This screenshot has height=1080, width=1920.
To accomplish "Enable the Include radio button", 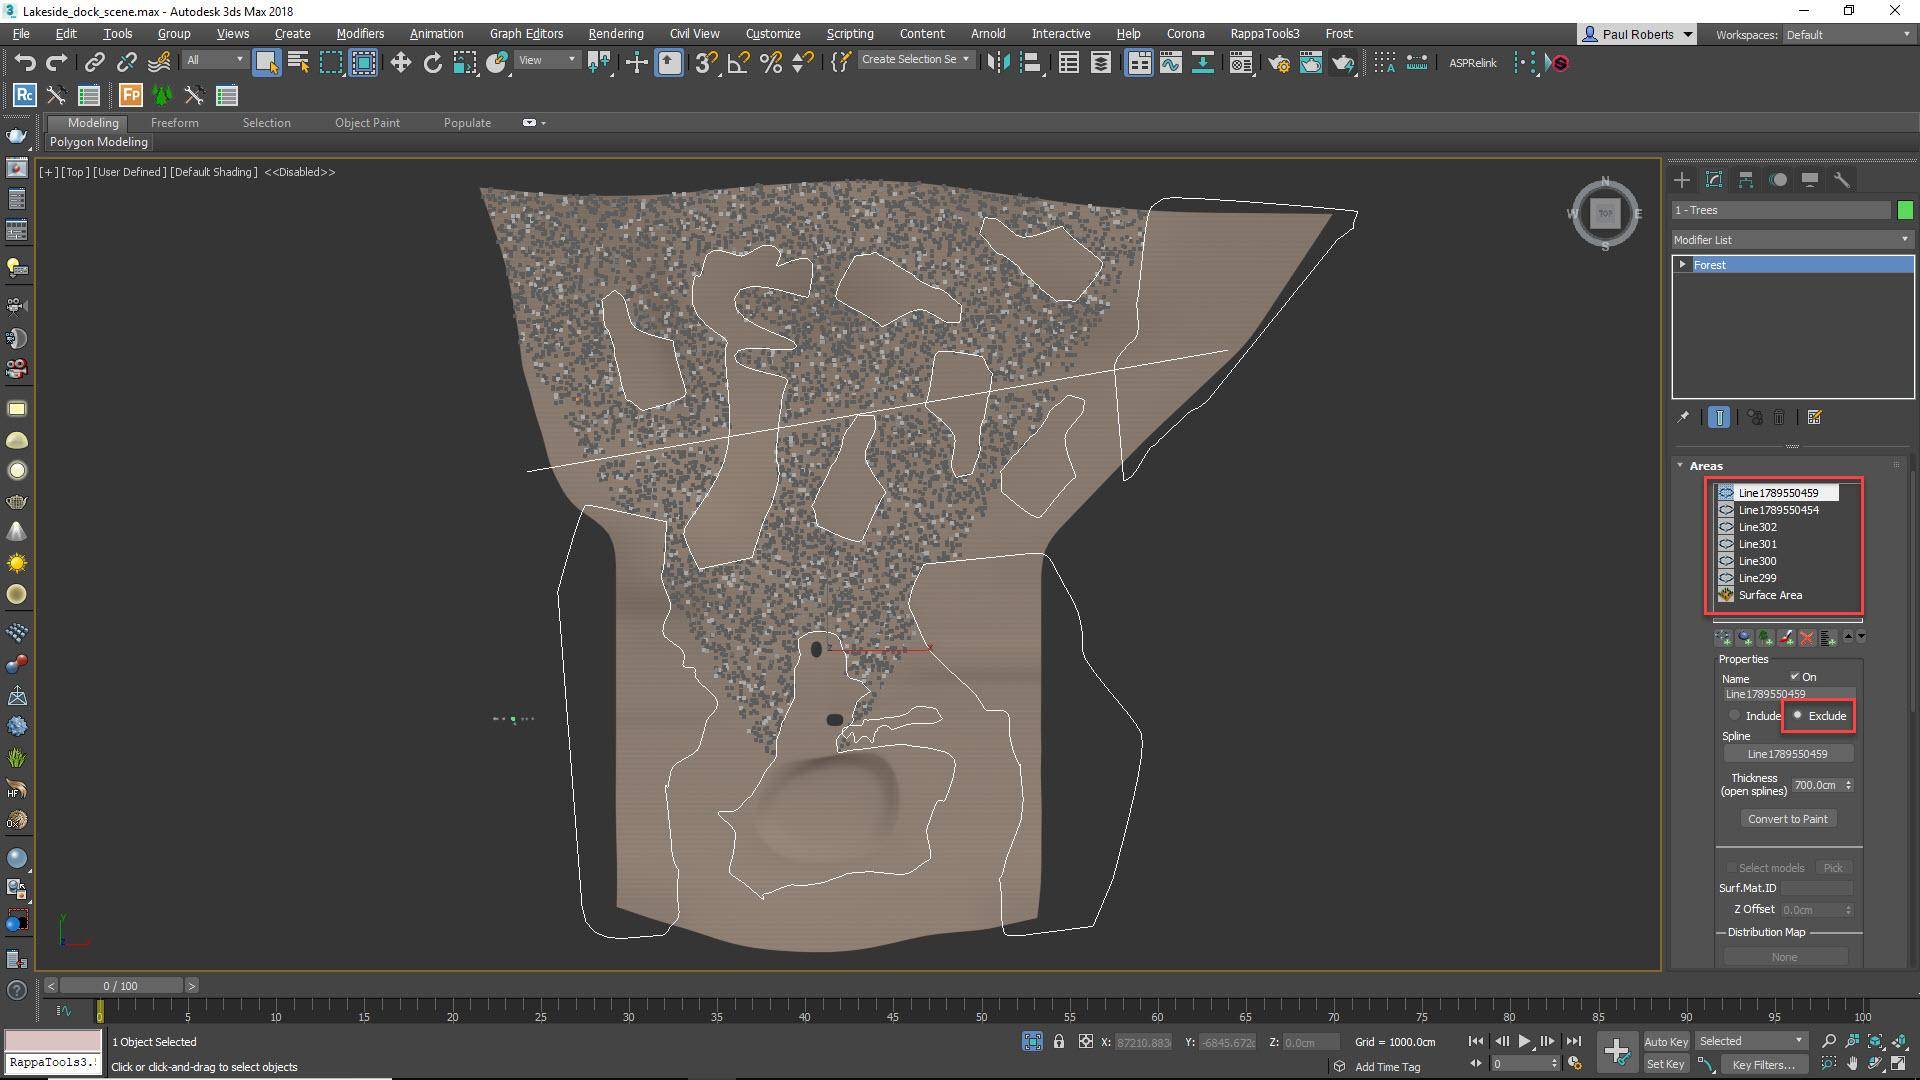I will point(1734,715).
